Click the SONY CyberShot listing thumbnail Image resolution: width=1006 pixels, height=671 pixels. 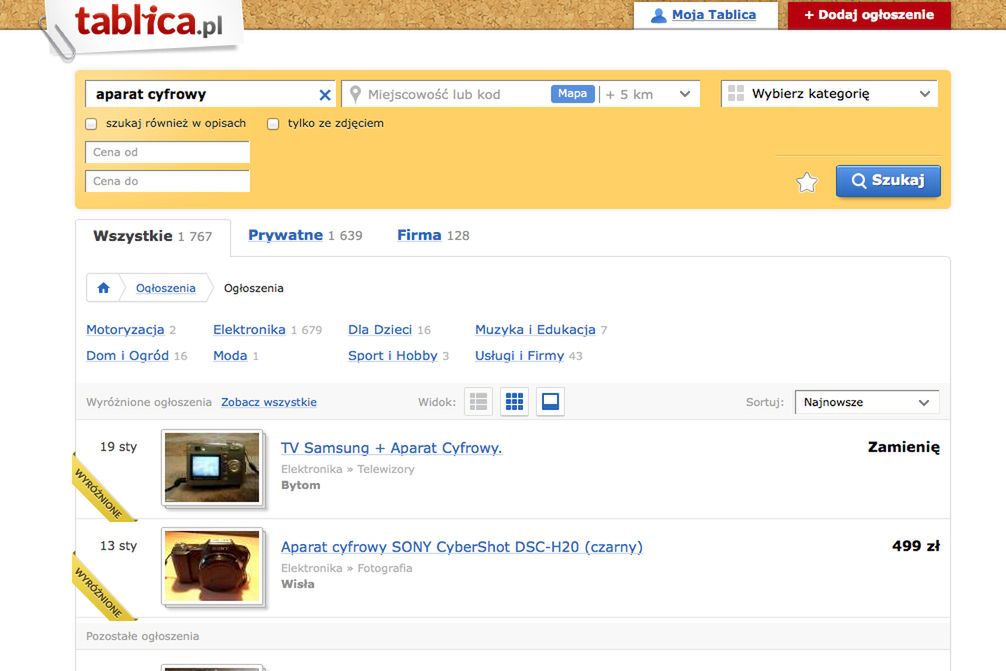click(212, 566)
